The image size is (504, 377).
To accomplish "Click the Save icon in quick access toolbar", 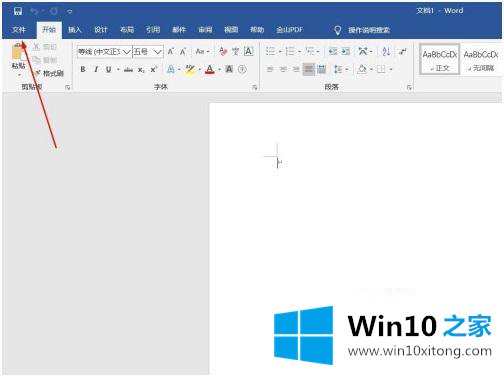I will pos(18,12).
